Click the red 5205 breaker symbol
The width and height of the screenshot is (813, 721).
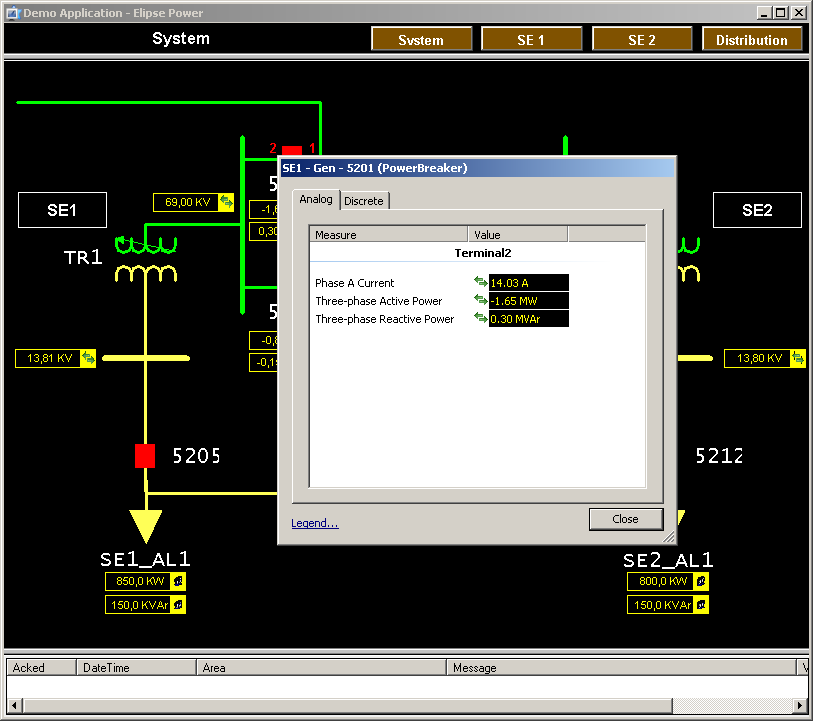[146, 456]
